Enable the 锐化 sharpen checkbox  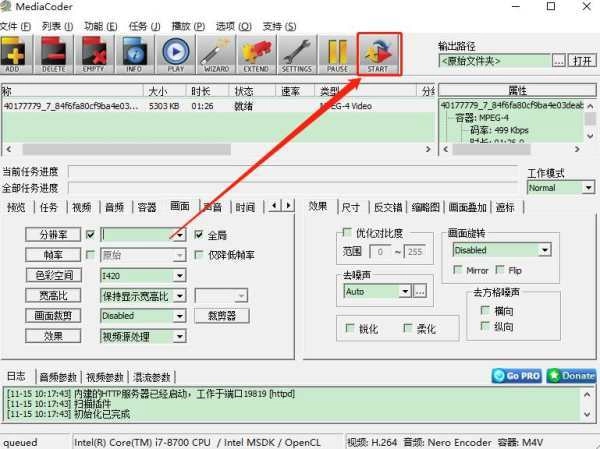(x=350, y=328)
